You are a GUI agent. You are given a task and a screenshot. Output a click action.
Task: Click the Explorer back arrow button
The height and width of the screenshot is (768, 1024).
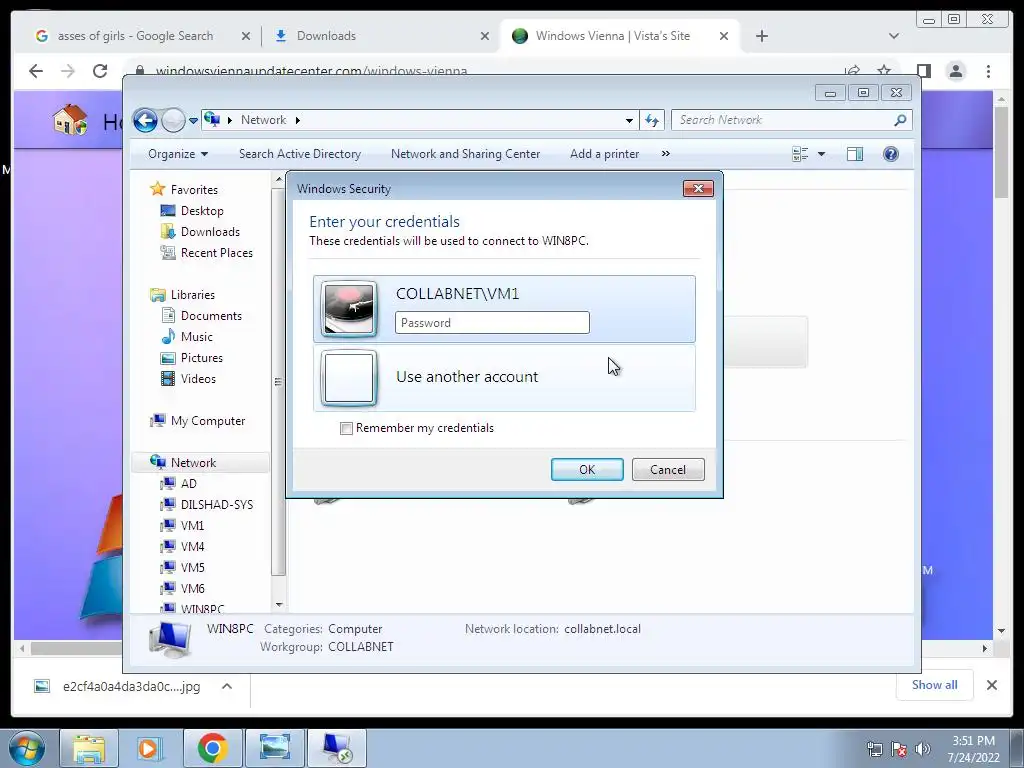click(x=145, y=120)
